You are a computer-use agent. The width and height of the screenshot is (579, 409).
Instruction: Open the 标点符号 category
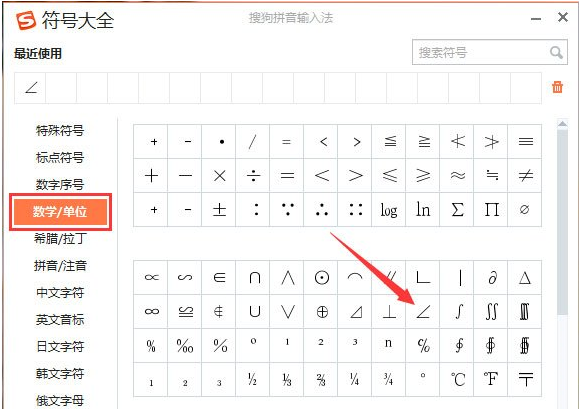pos(60,158)
